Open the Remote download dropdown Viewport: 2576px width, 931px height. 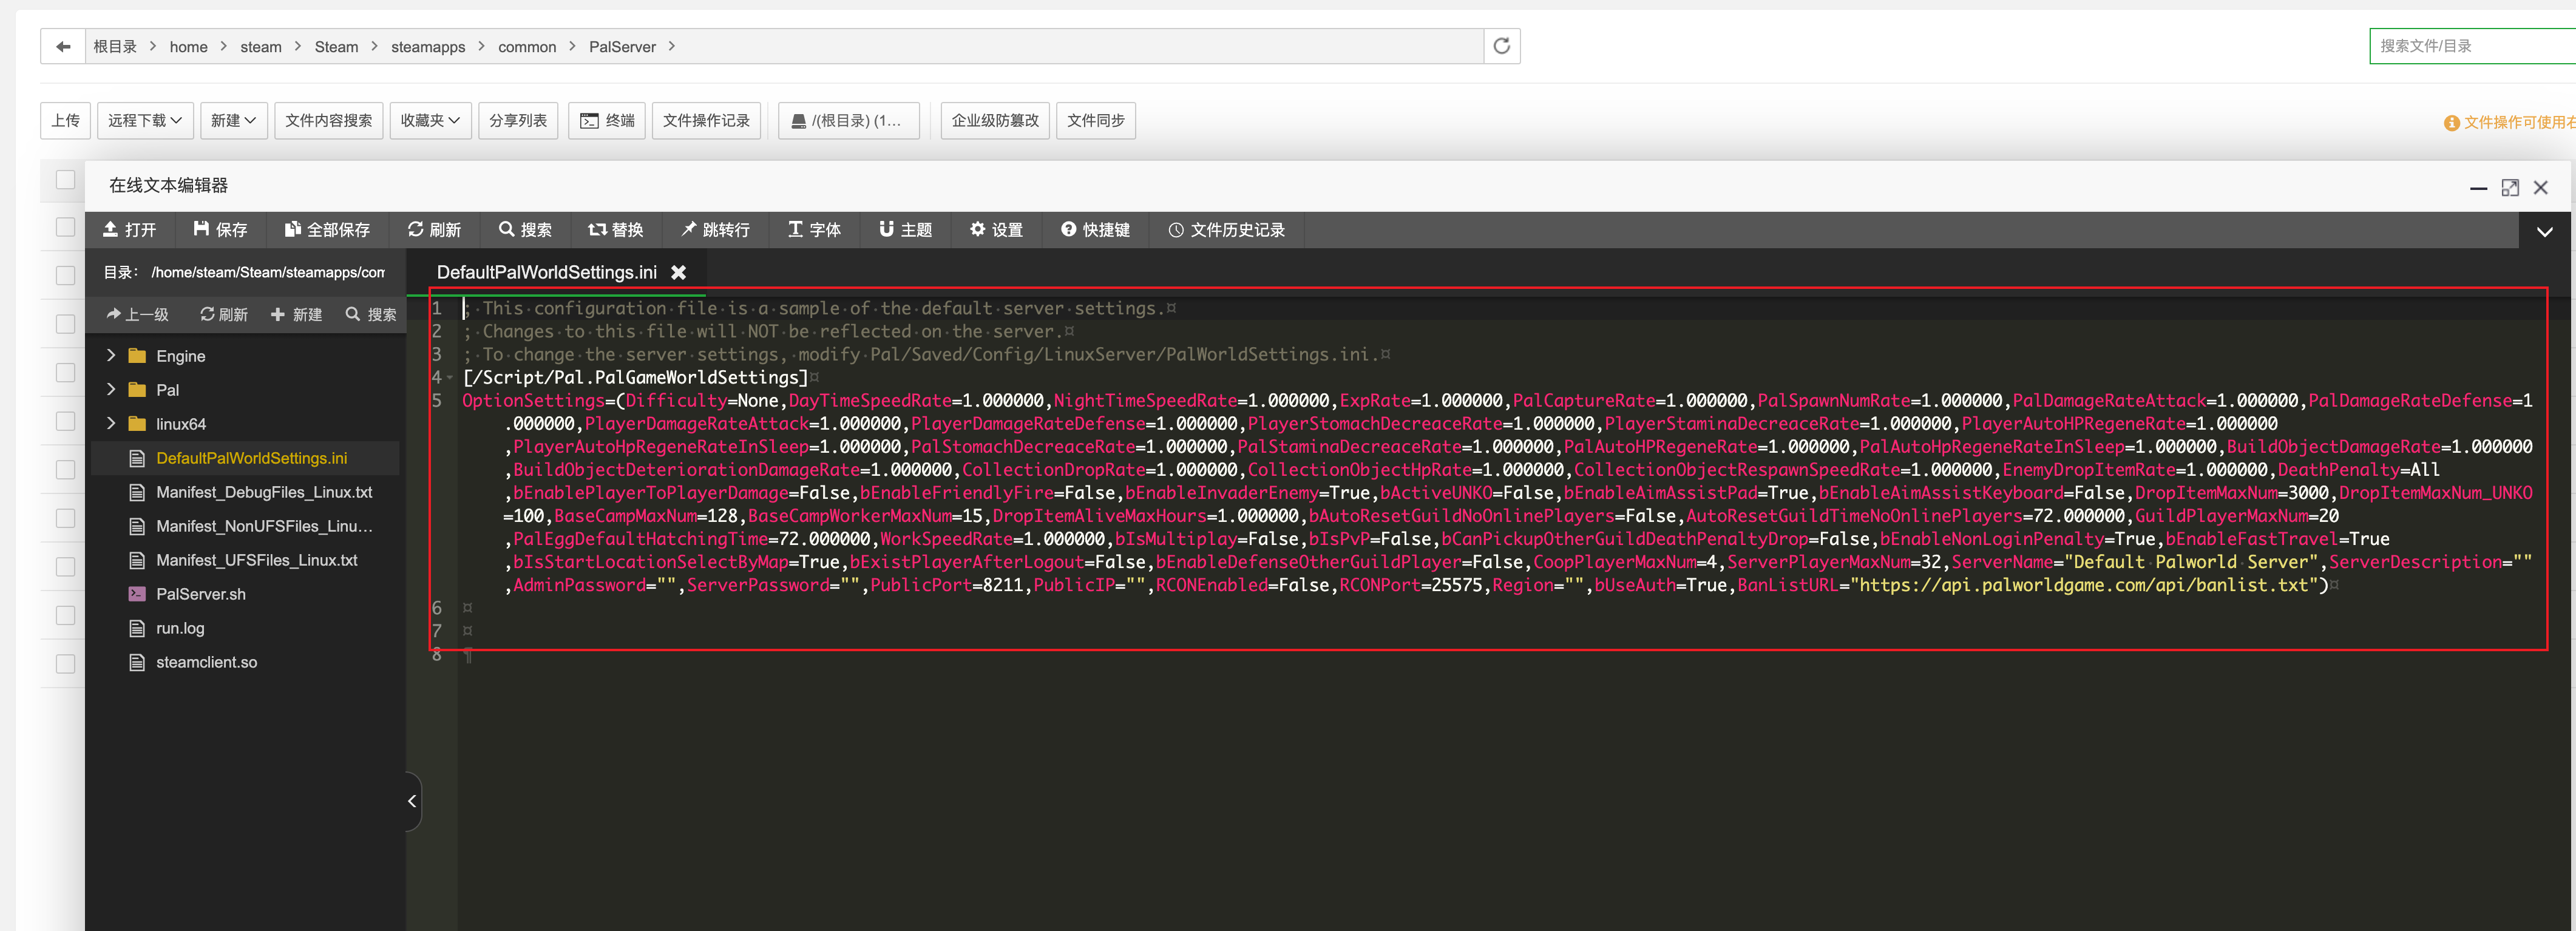[x=145, y=121]
